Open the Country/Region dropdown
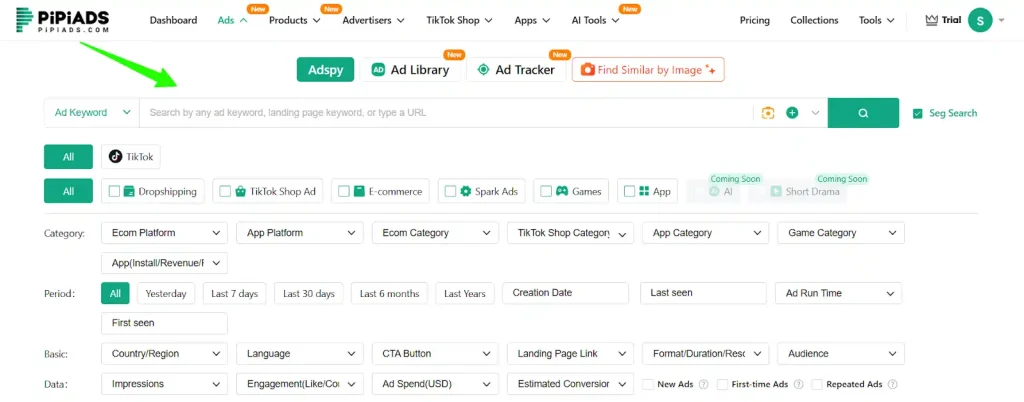The width and height of the screenshot is (1024, 402). pos(165,354)
